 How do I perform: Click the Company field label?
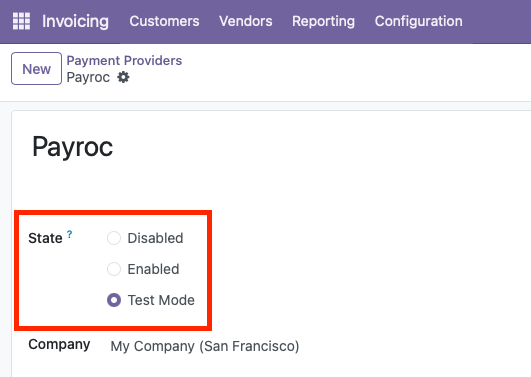(59, 344)
